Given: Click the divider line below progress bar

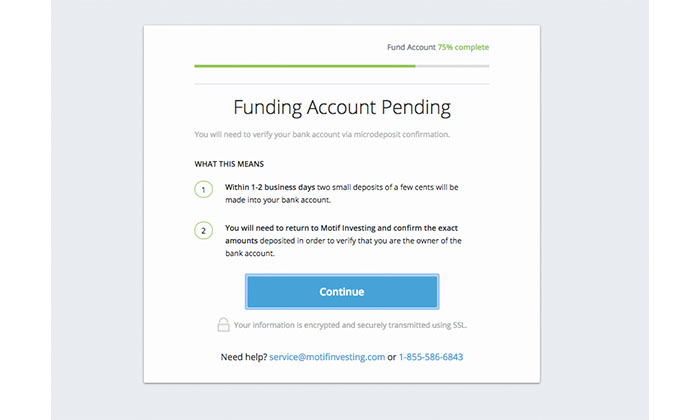Looking at the screenshot, I should click(x=342, y=83).
